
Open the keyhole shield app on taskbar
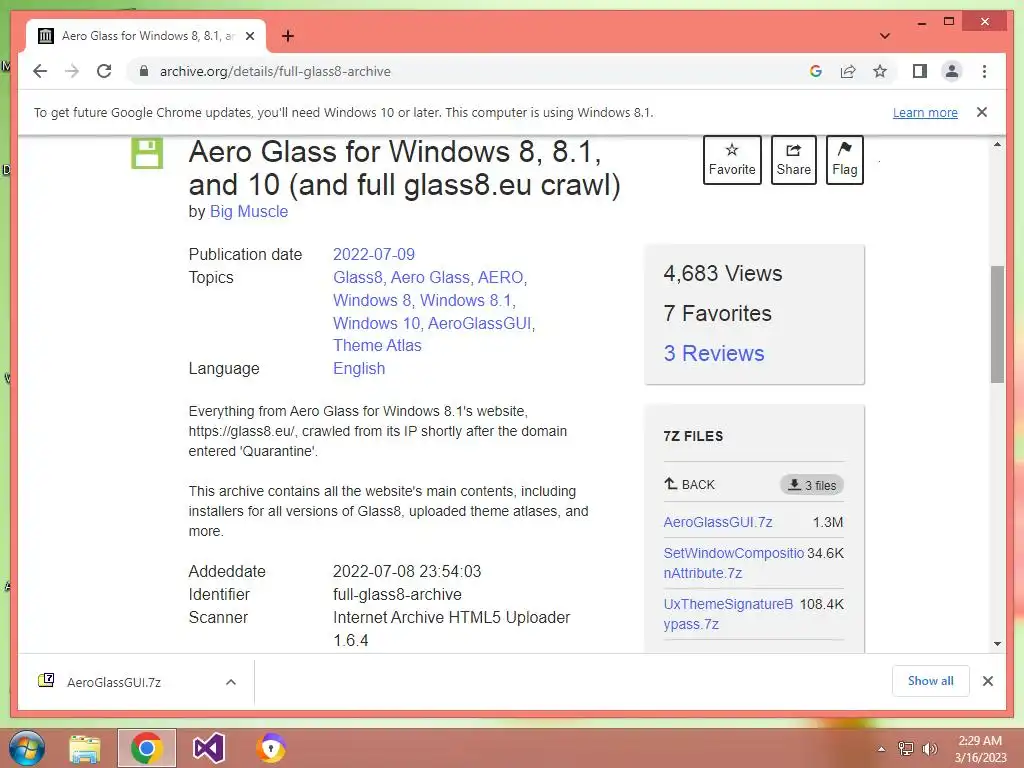click(x=271, y=748)
